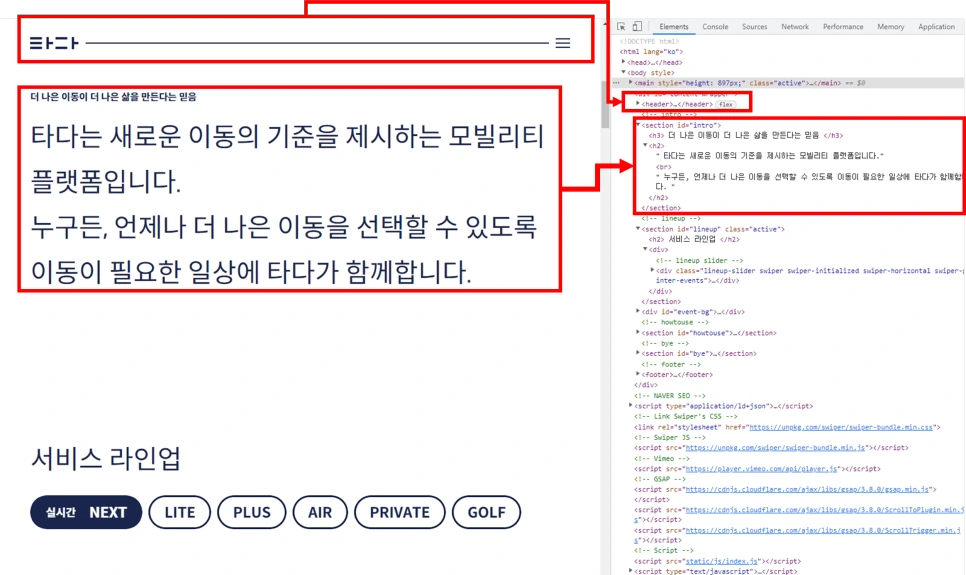Select the "lineup slider" comment line
Screen dimensions: 966x575
pos(699,260)
